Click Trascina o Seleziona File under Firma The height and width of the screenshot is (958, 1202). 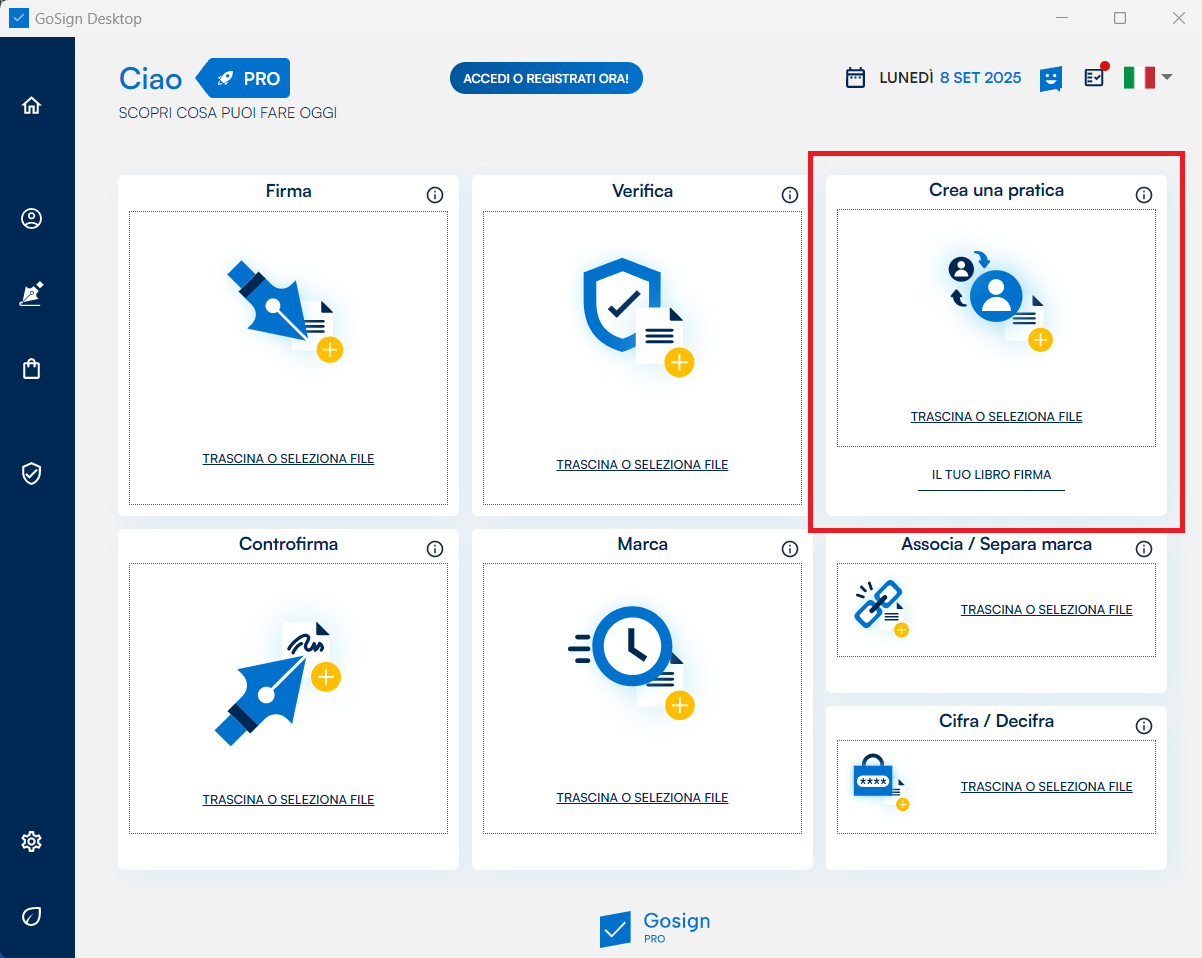click(x=288, y=459)
